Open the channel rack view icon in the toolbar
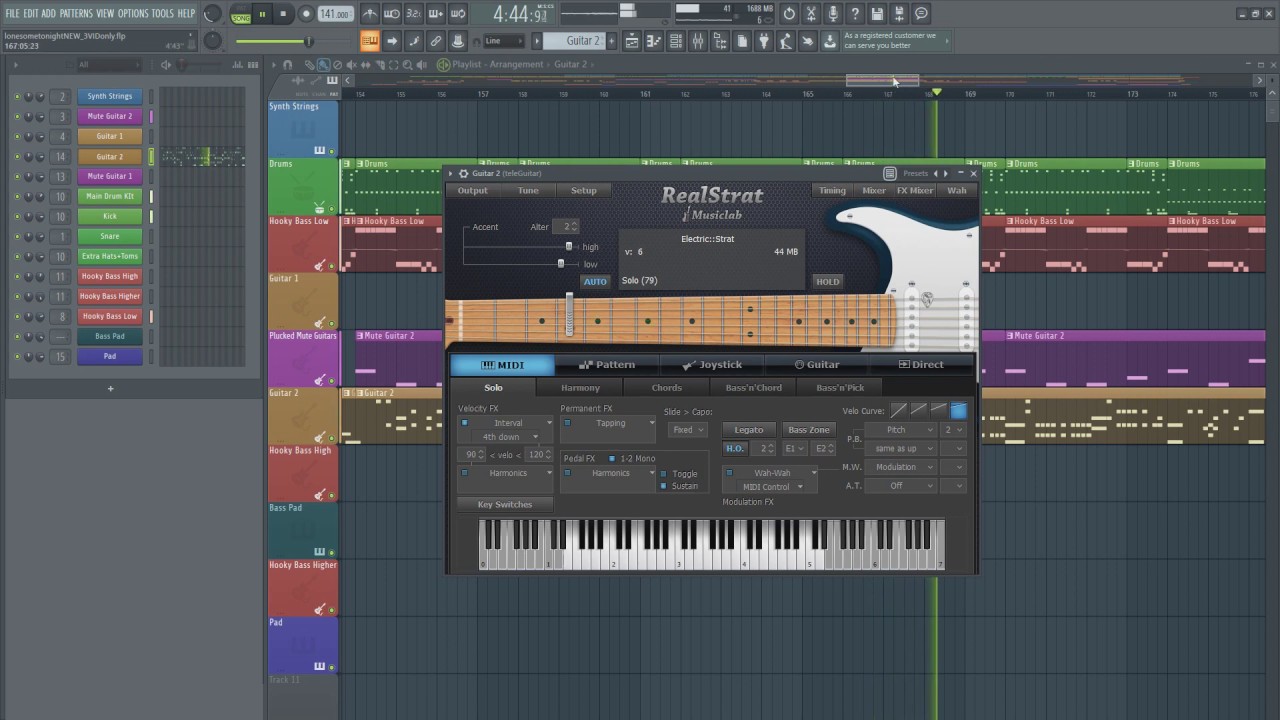The image size is (1280, 720). tap(676, 41)
